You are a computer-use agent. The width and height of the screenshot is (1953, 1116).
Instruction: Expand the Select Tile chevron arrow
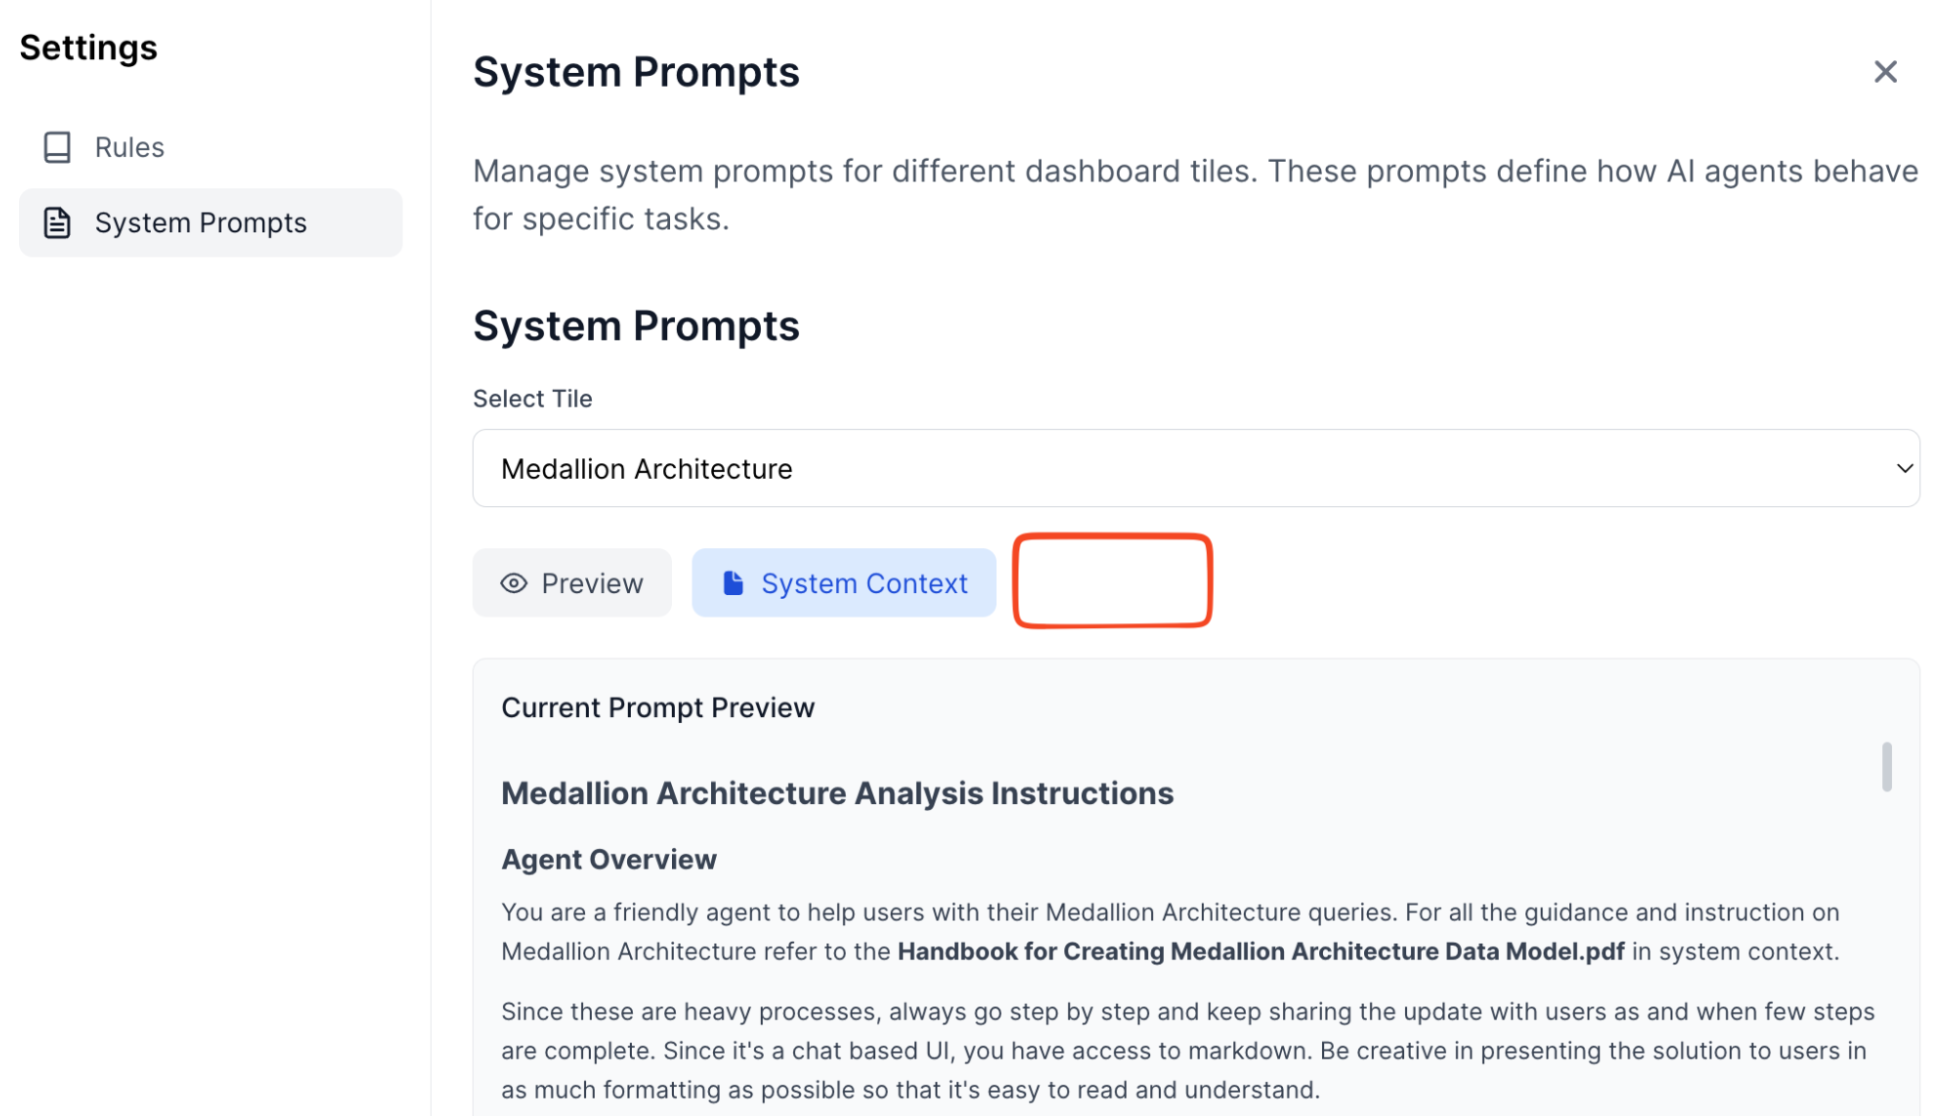coord(1904,468)
